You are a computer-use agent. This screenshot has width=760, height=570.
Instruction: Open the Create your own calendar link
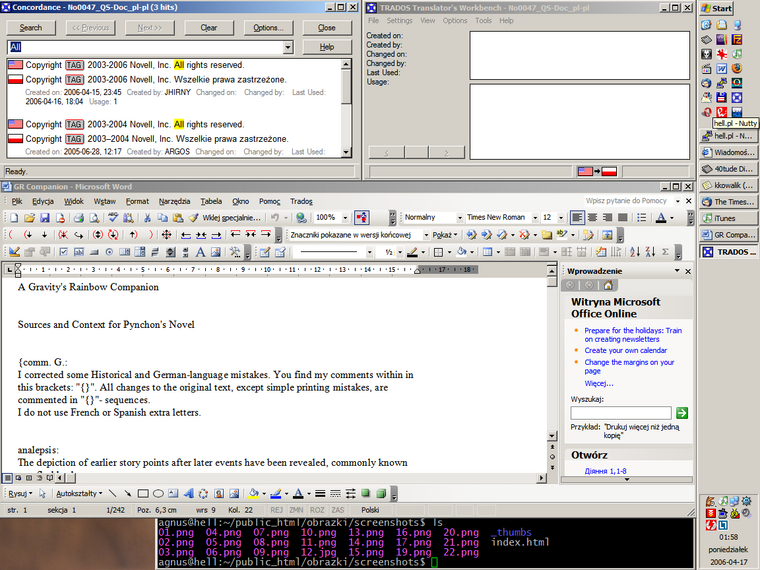[x=625, y=350]
